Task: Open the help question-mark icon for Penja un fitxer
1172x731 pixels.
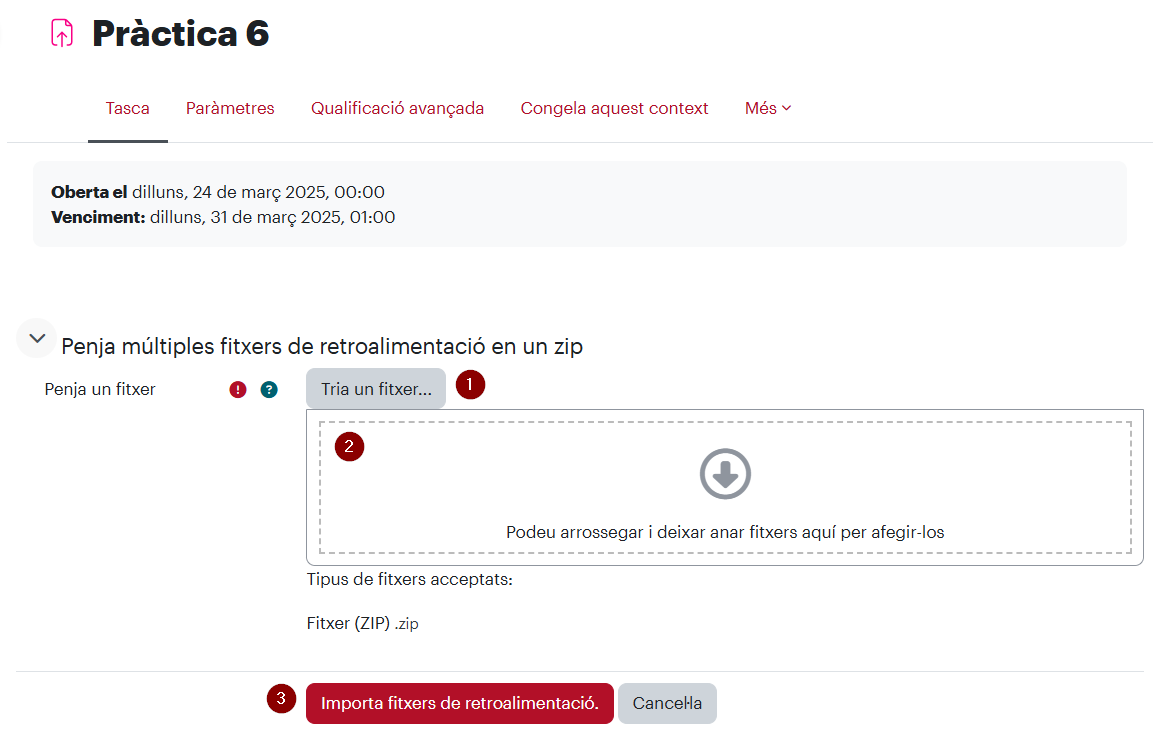Action: click(x=269, y=389)
